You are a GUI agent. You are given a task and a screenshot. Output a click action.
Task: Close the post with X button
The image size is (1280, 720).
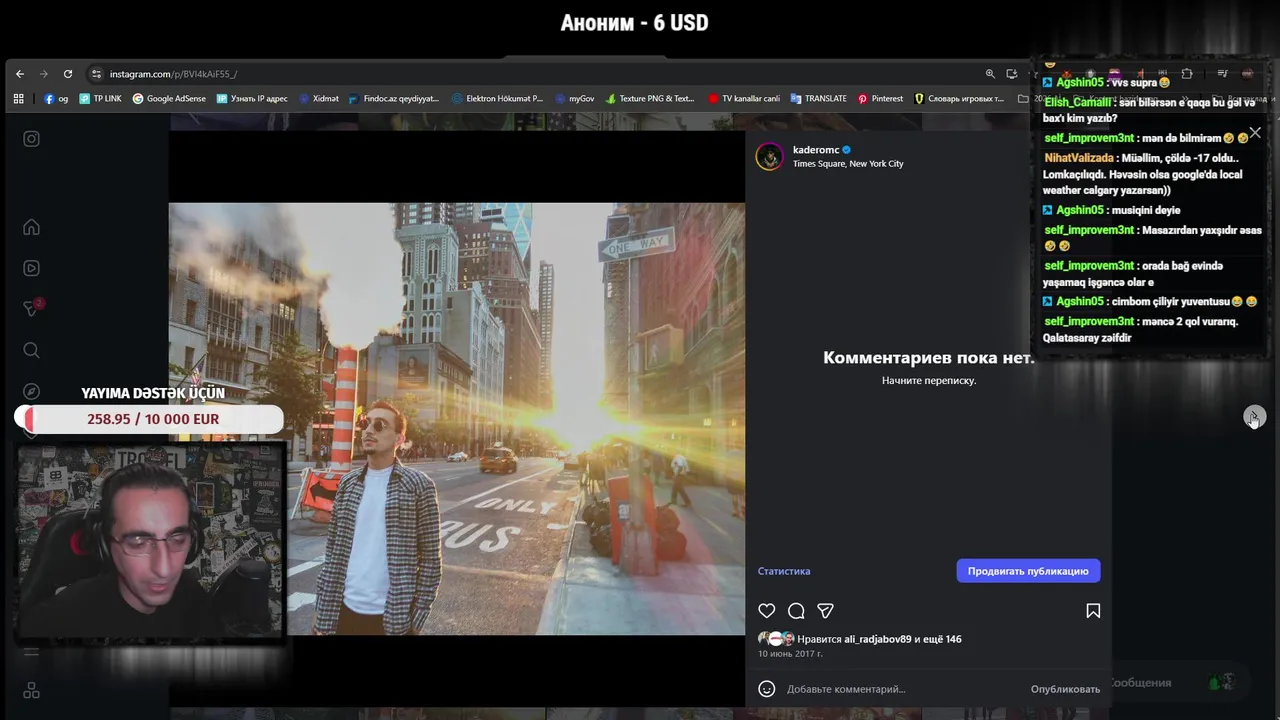tap(1255, 132)
